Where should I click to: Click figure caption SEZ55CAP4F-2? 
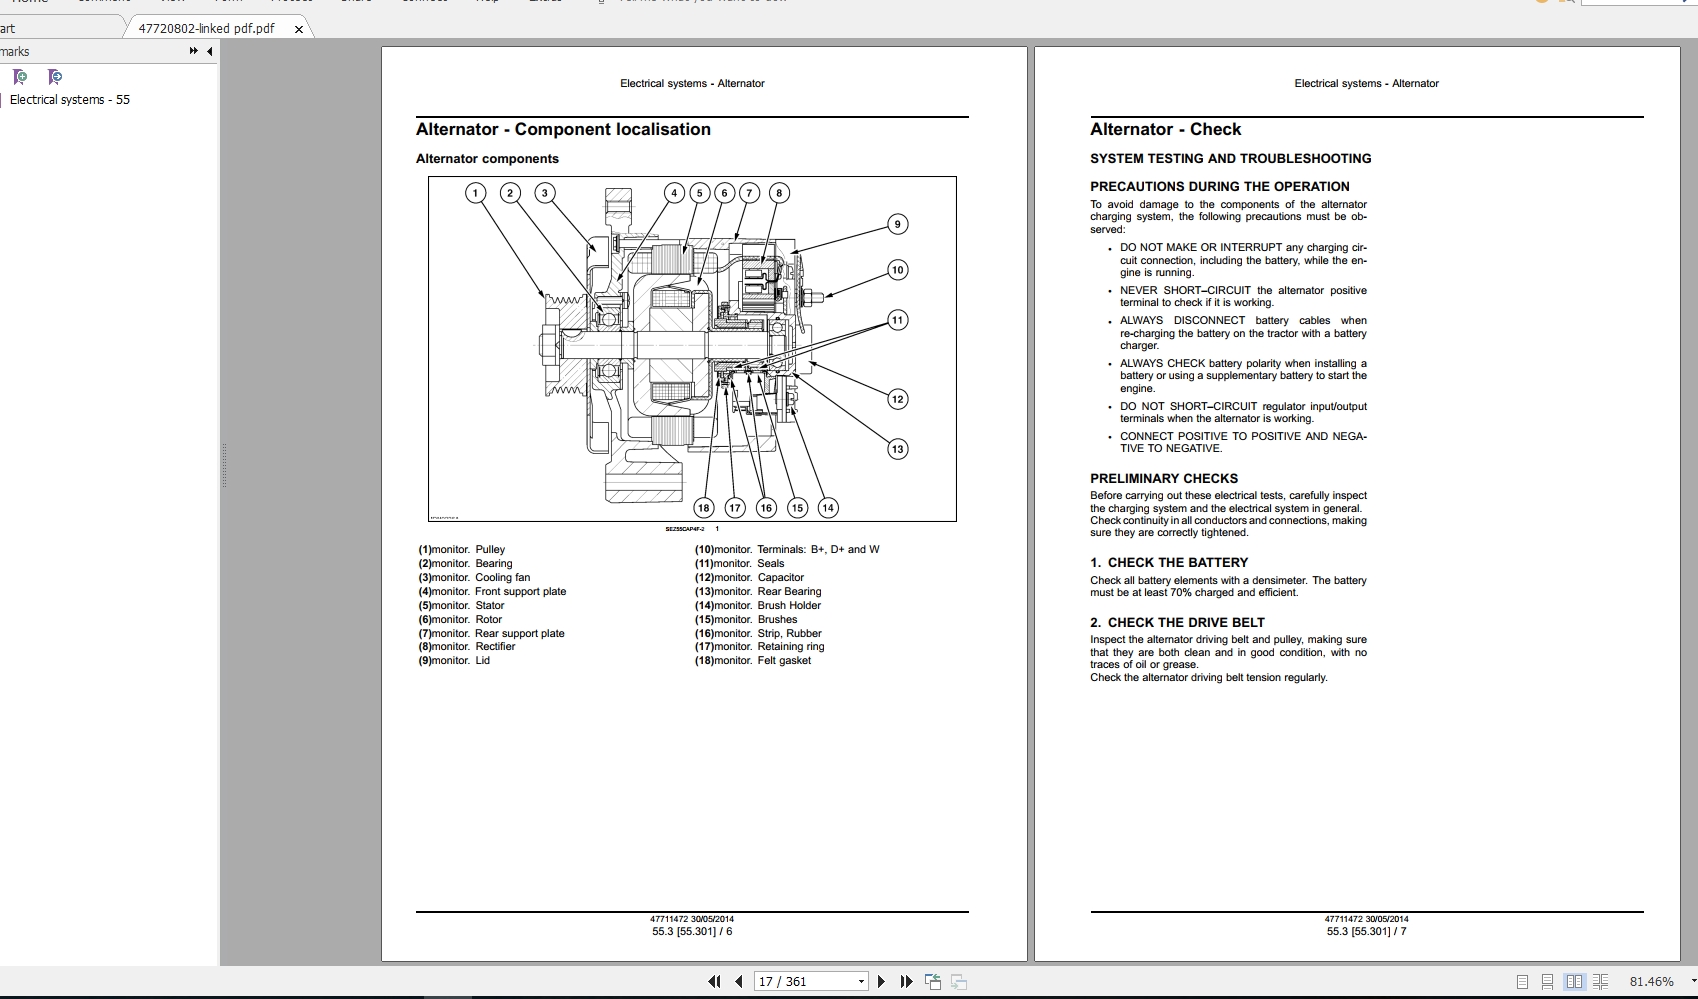coord(685,529)
